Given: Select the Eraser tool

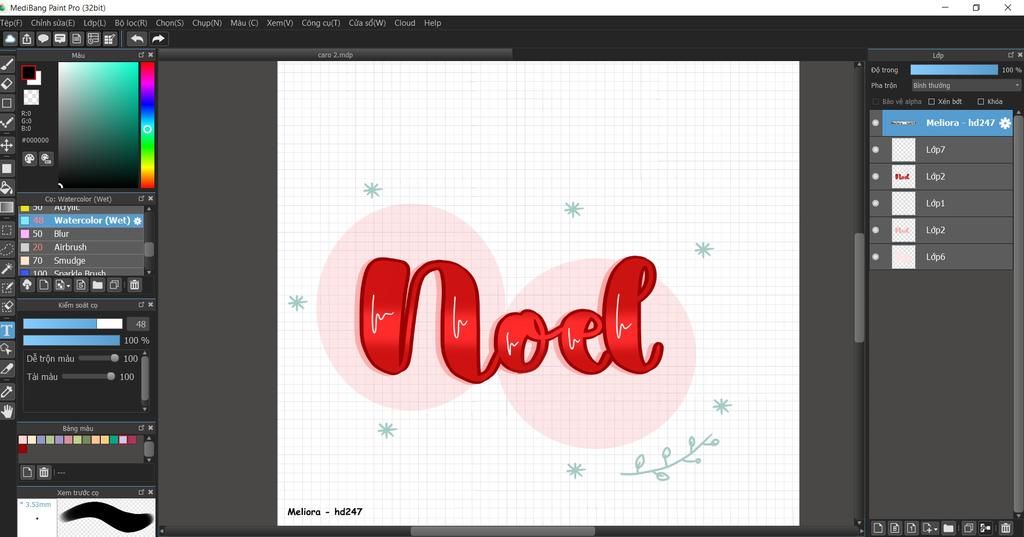Looking at the screenshot, I should [7, 84].
